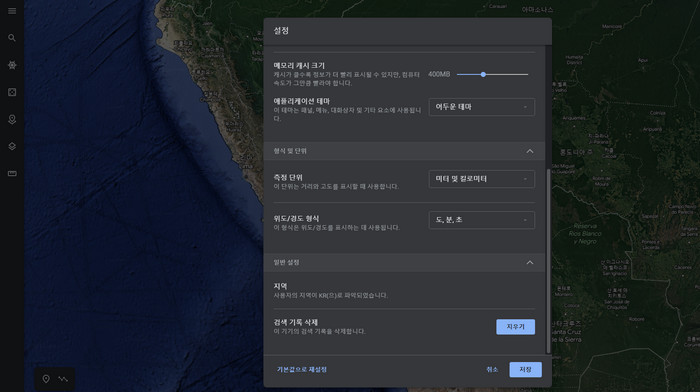This screenshot has width=700, height=392.
Task: Open the hamburger main menu
Action: pos(12,11)
